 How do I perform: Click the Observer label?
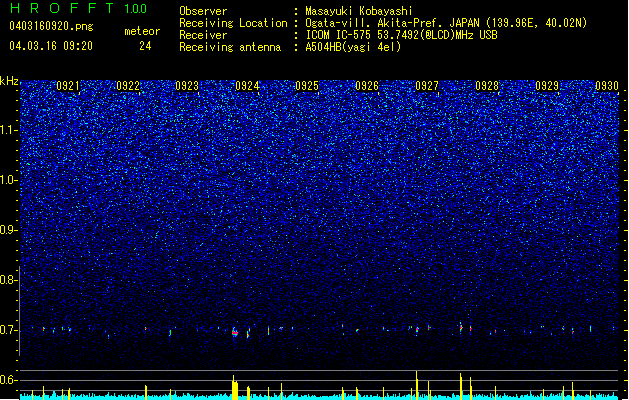(203, 11)
